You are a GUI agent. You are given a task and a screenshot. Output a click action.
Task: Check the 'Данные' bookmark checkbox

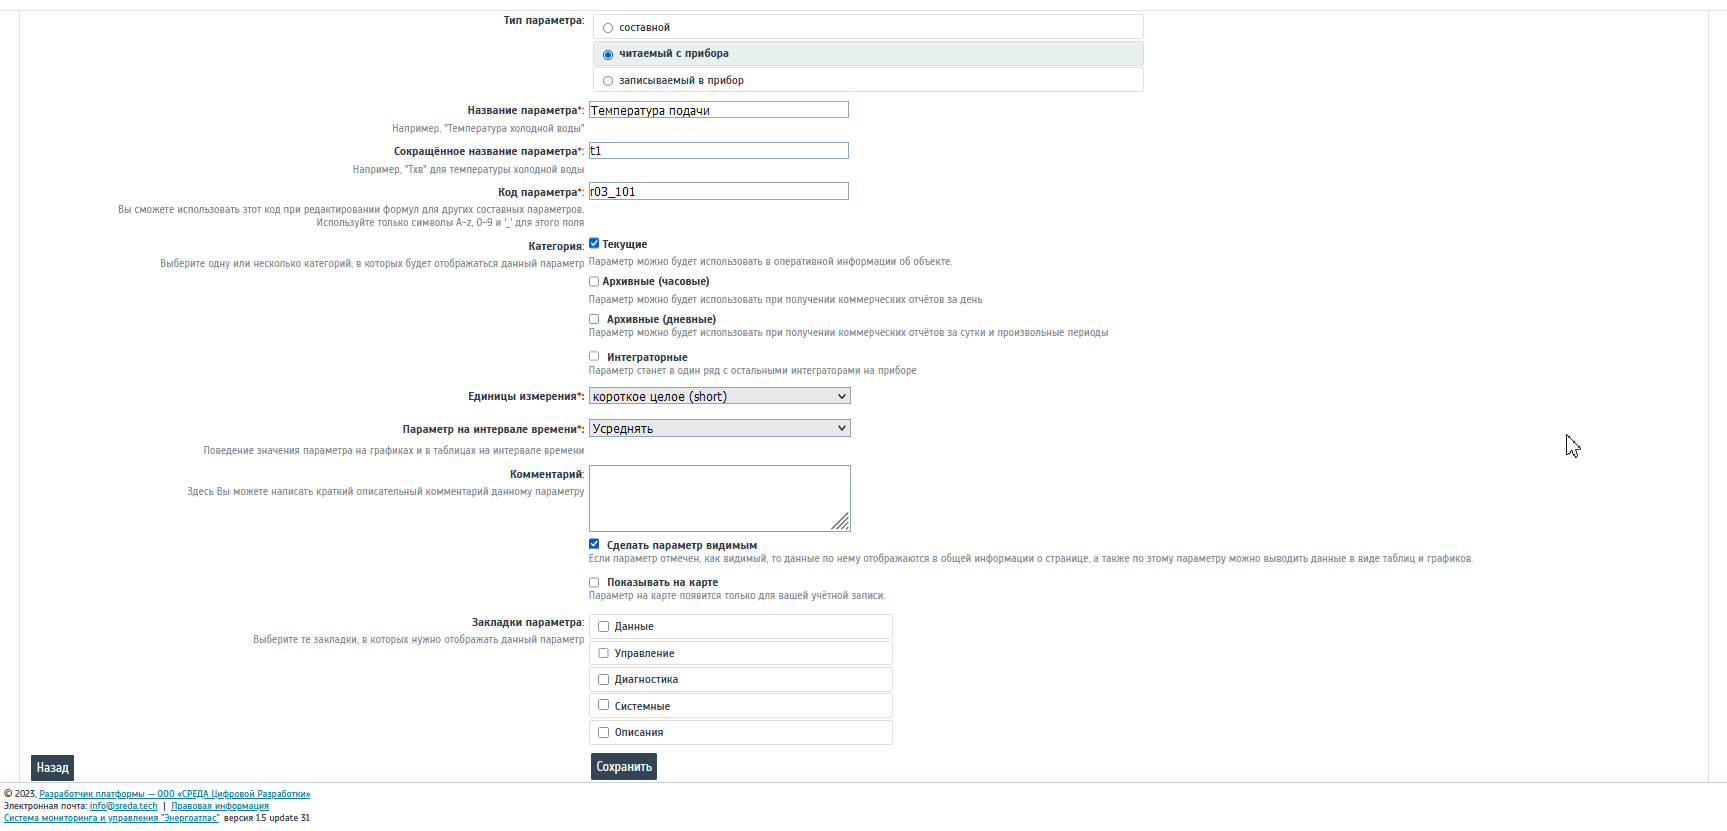pos(604,627)
